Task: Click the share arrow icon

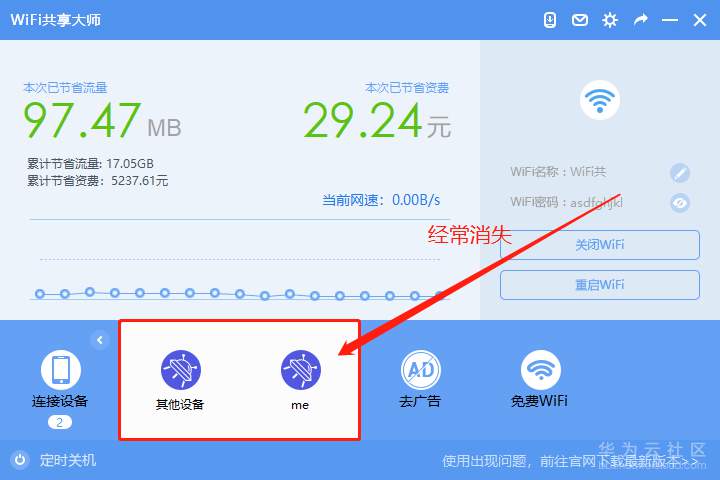Action: 641,20
